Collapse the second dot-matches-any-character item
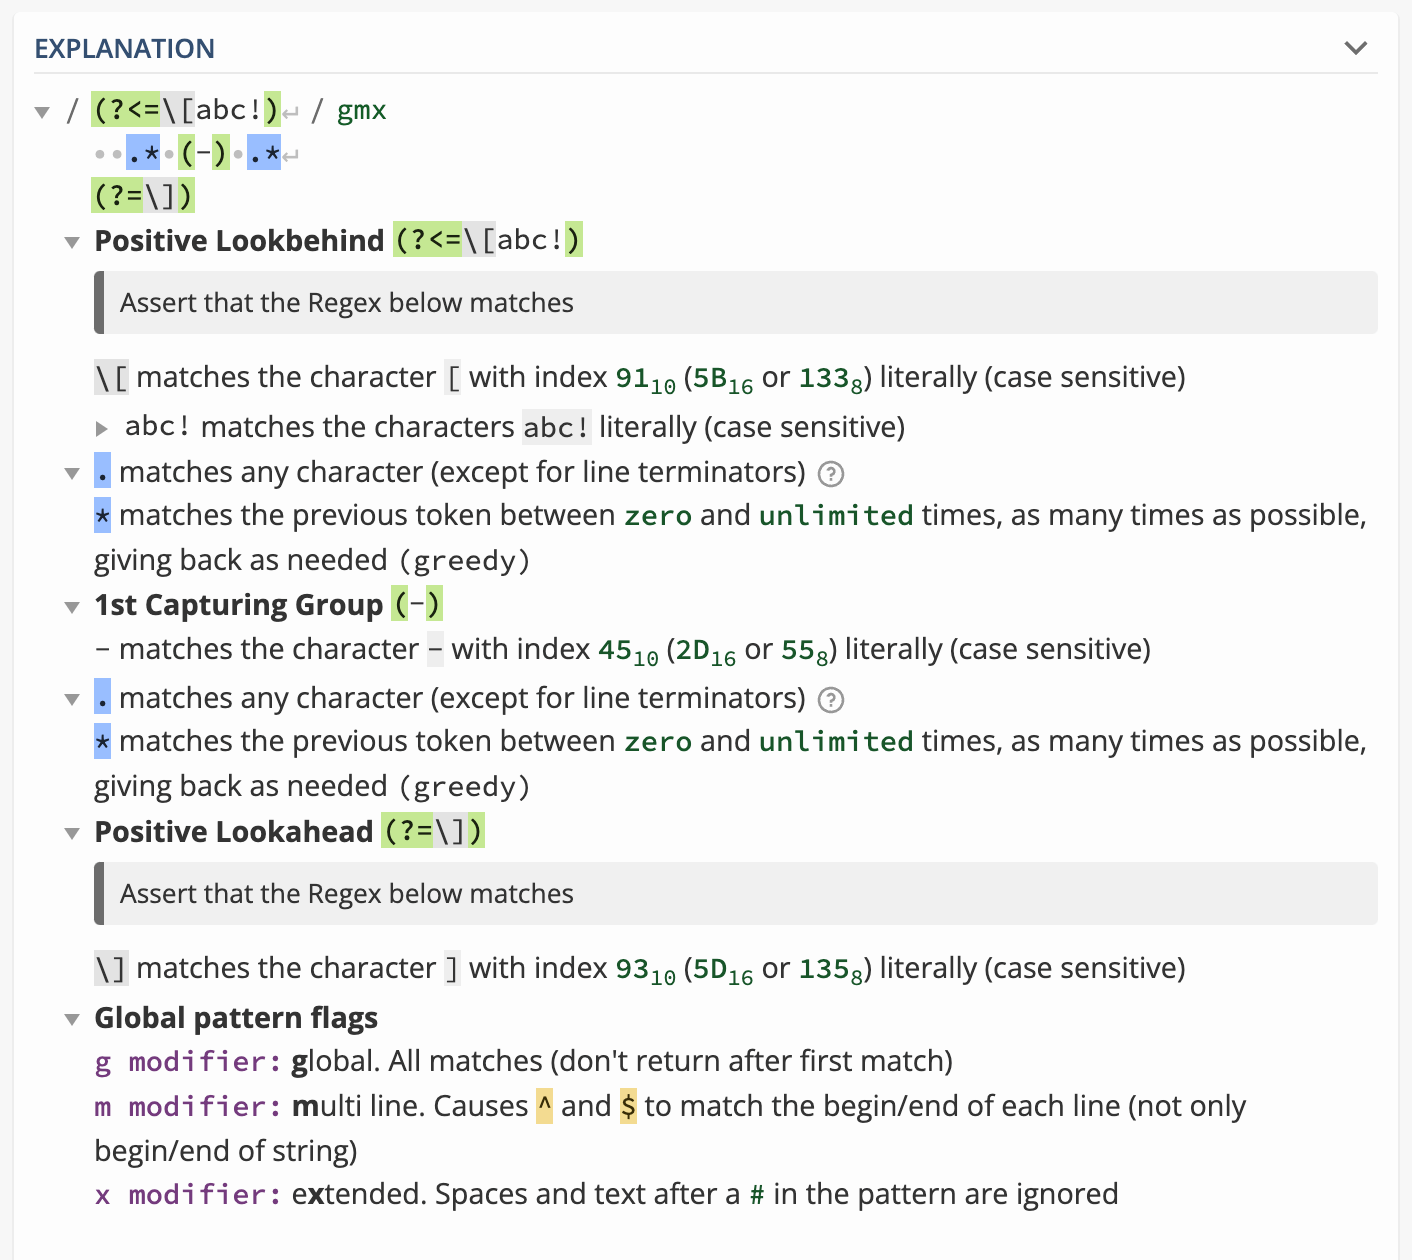 point(72,699)
